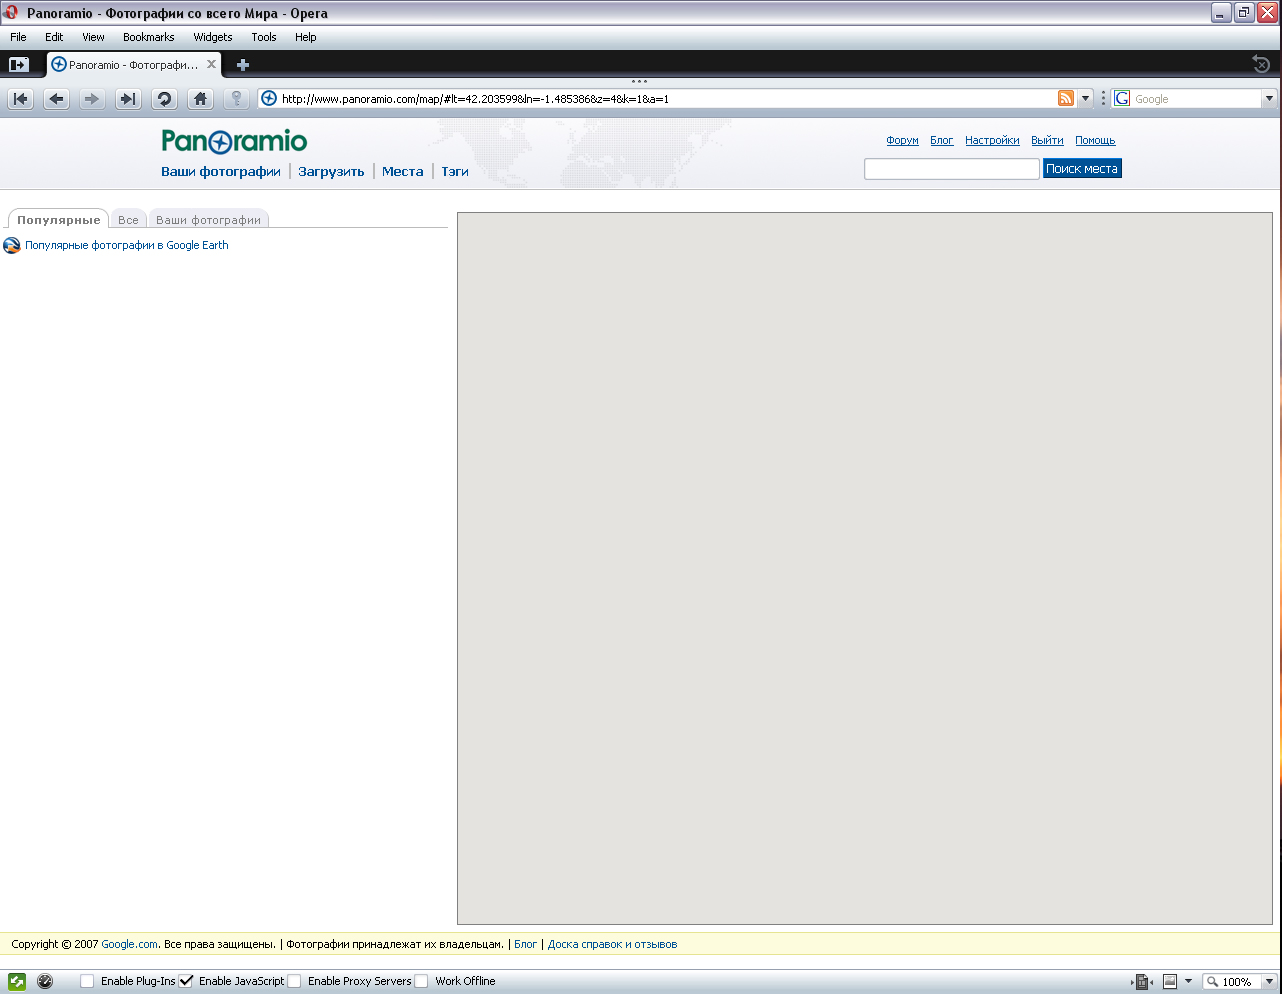The image size is (1282, 994).
Task: Click the Поиск места button
Action: pyautogui.click(x=1081, y=169)
